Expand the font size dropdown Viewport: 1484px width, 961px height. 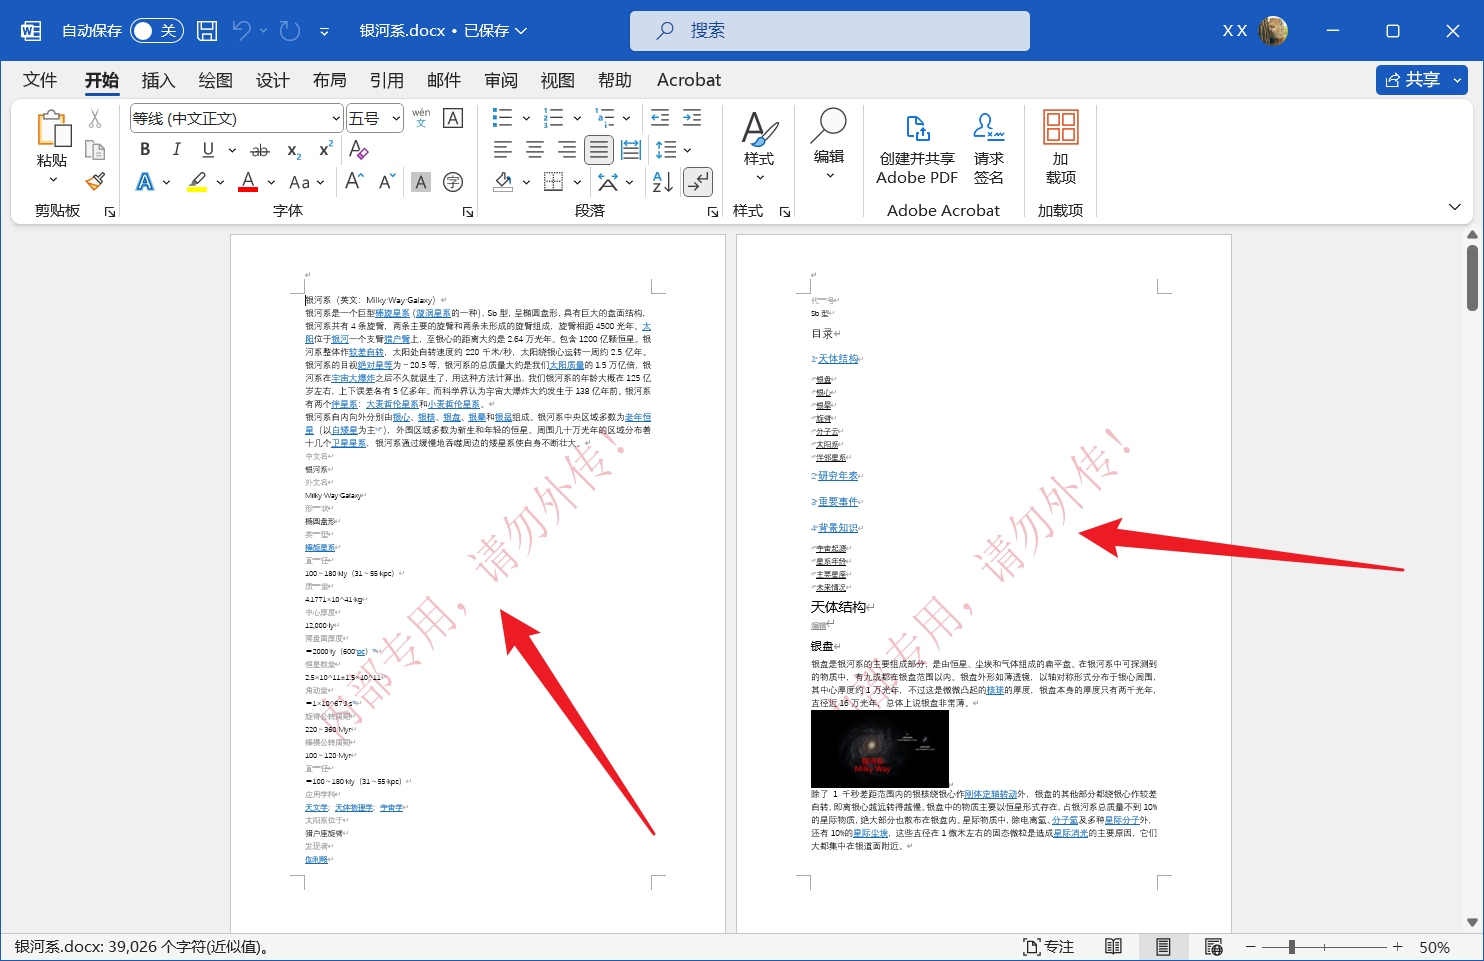[x=396, y=119]
